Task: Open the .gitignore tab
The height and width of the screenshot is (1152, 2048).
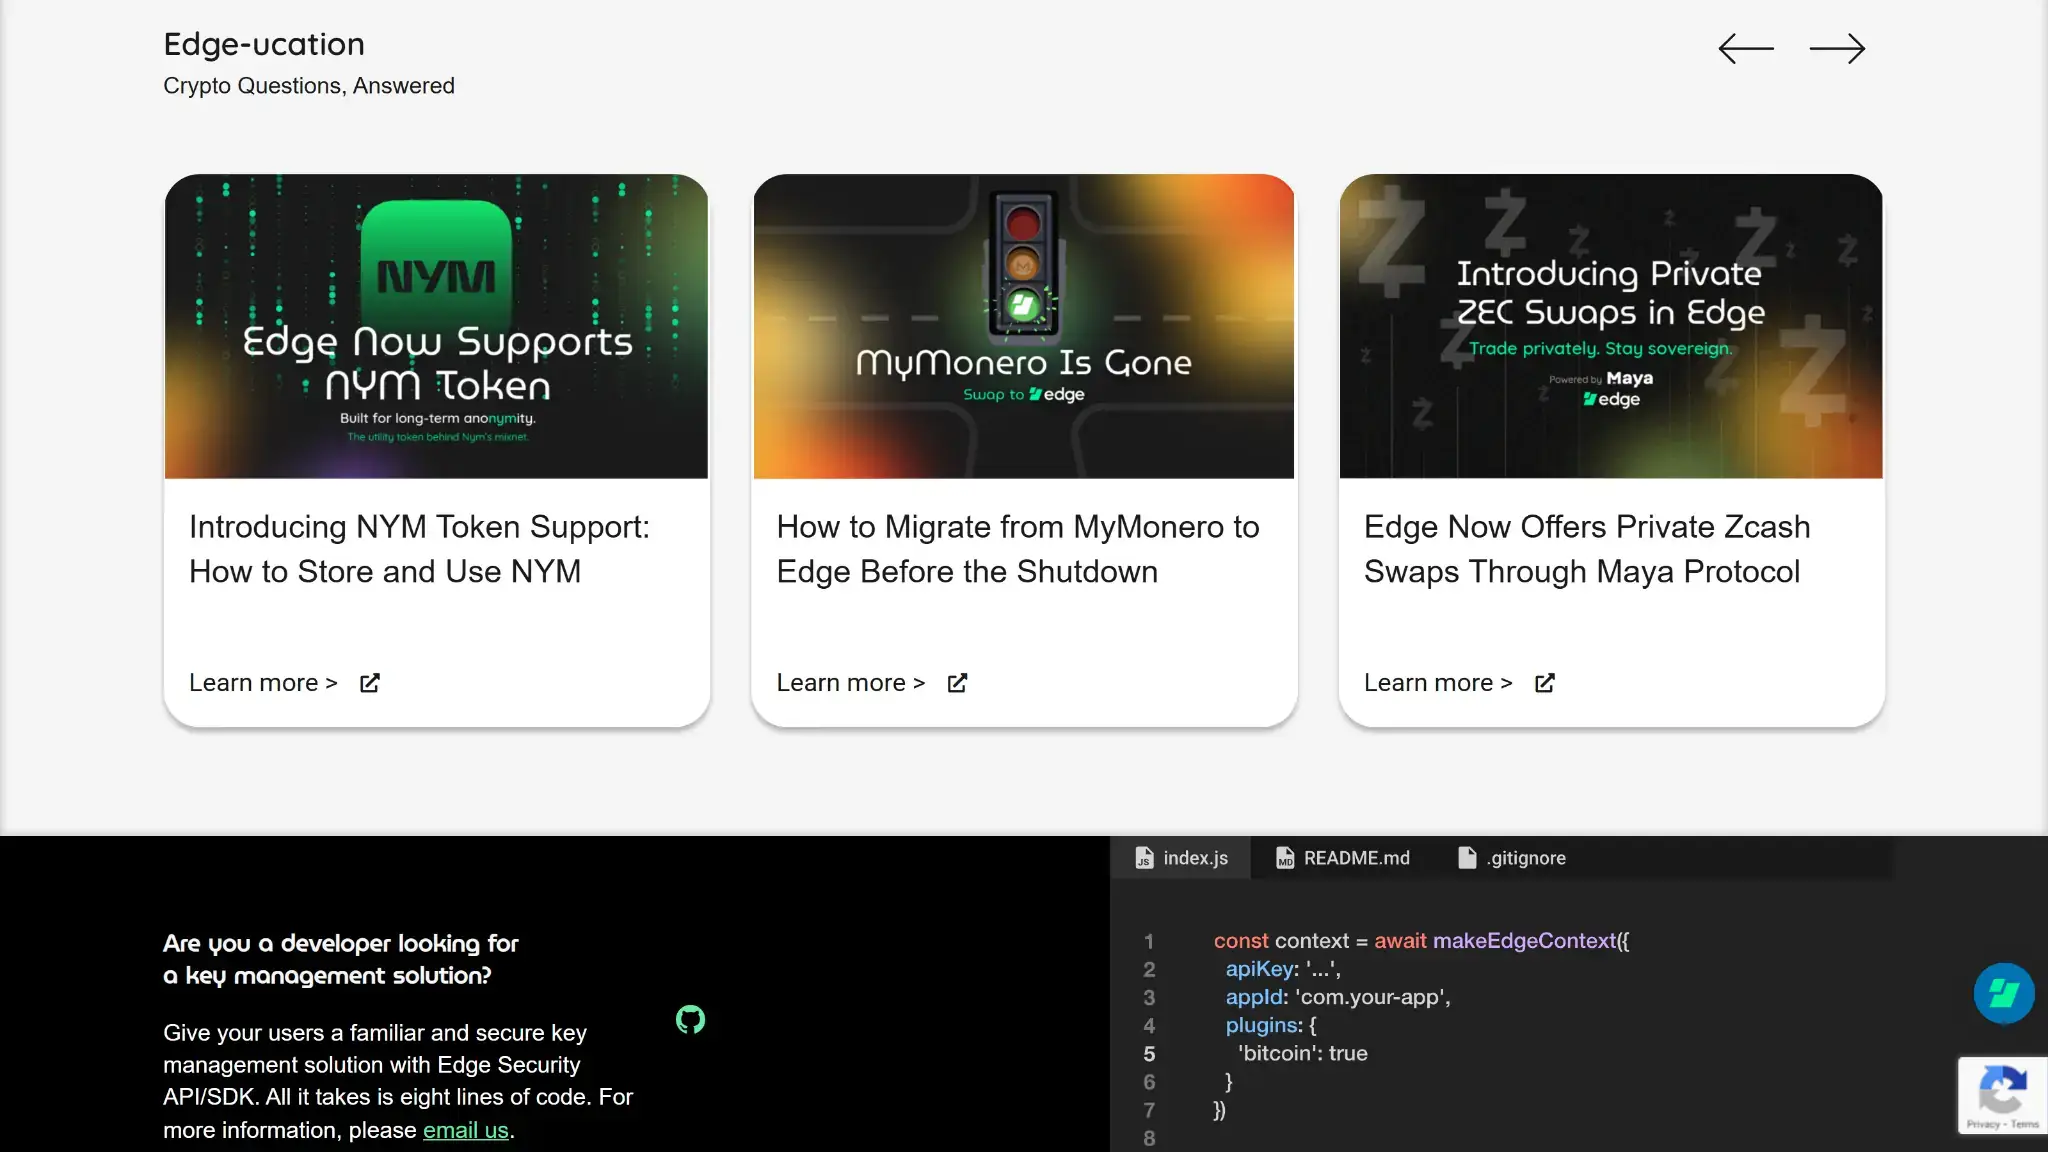Action: (x=1512, y=858)
